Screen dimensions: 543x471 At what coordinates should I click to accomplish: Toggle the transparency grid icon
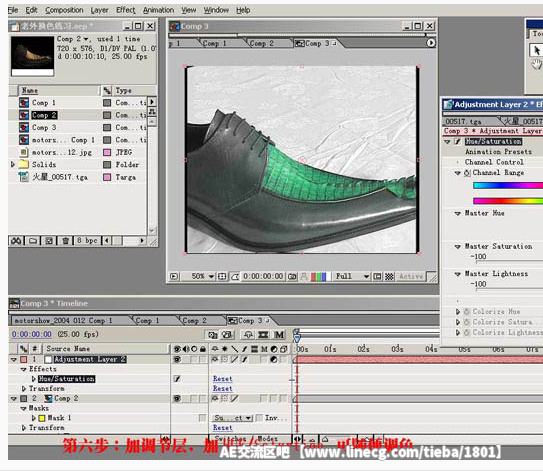389,276
